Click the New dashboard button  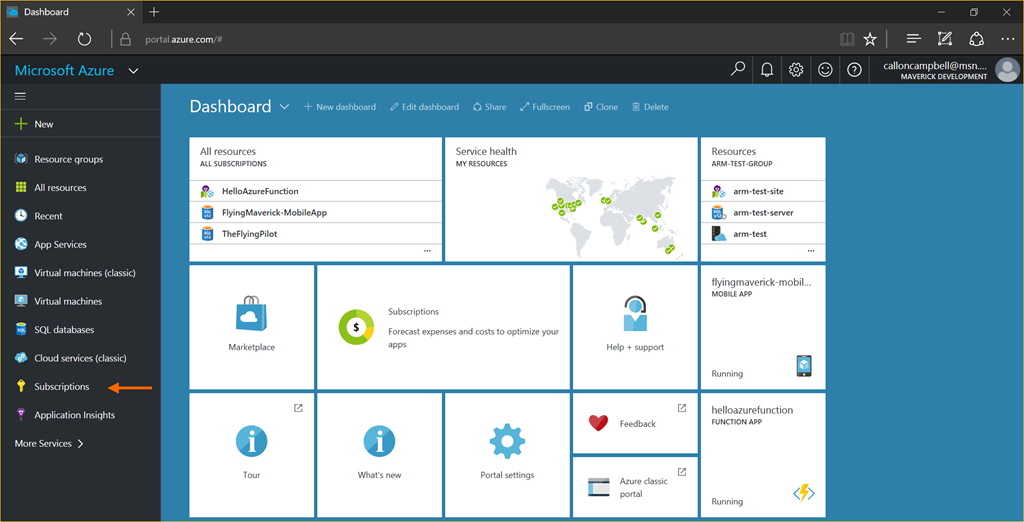340,107
